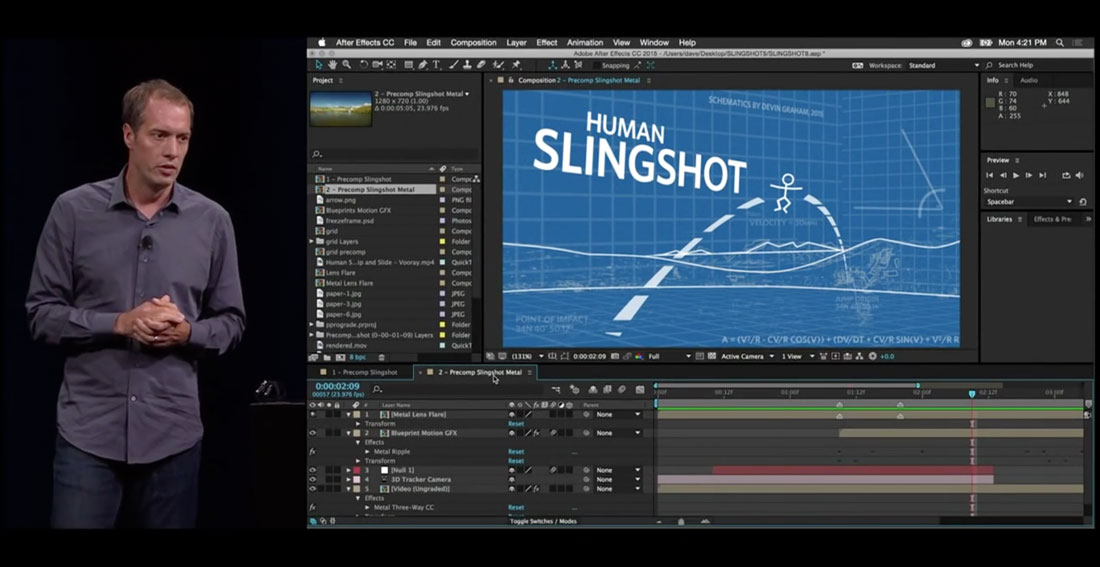
Task: Click the Composition Mini-Flowchart icon
Action: (x=556, y=389)
